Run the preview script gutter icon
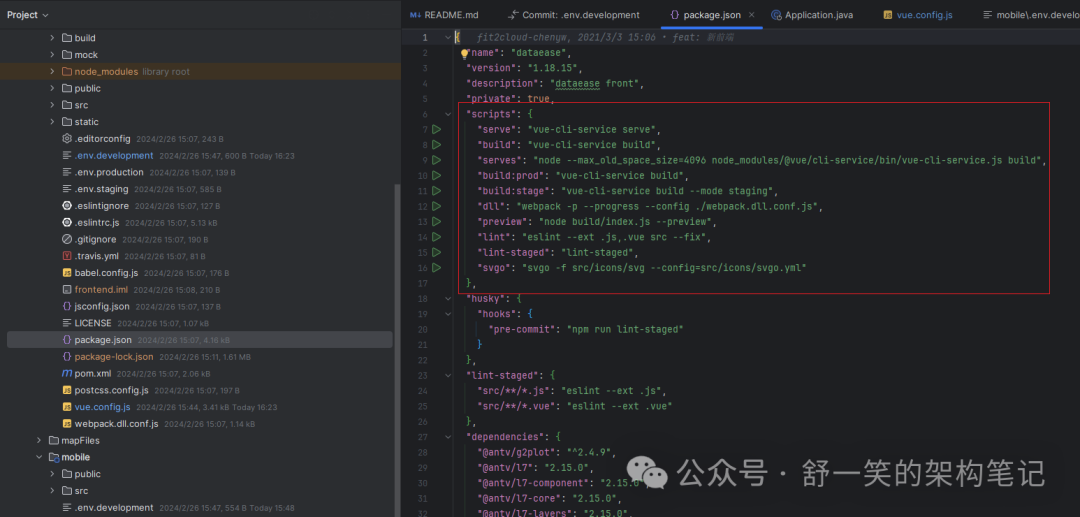 click(436, 222)
